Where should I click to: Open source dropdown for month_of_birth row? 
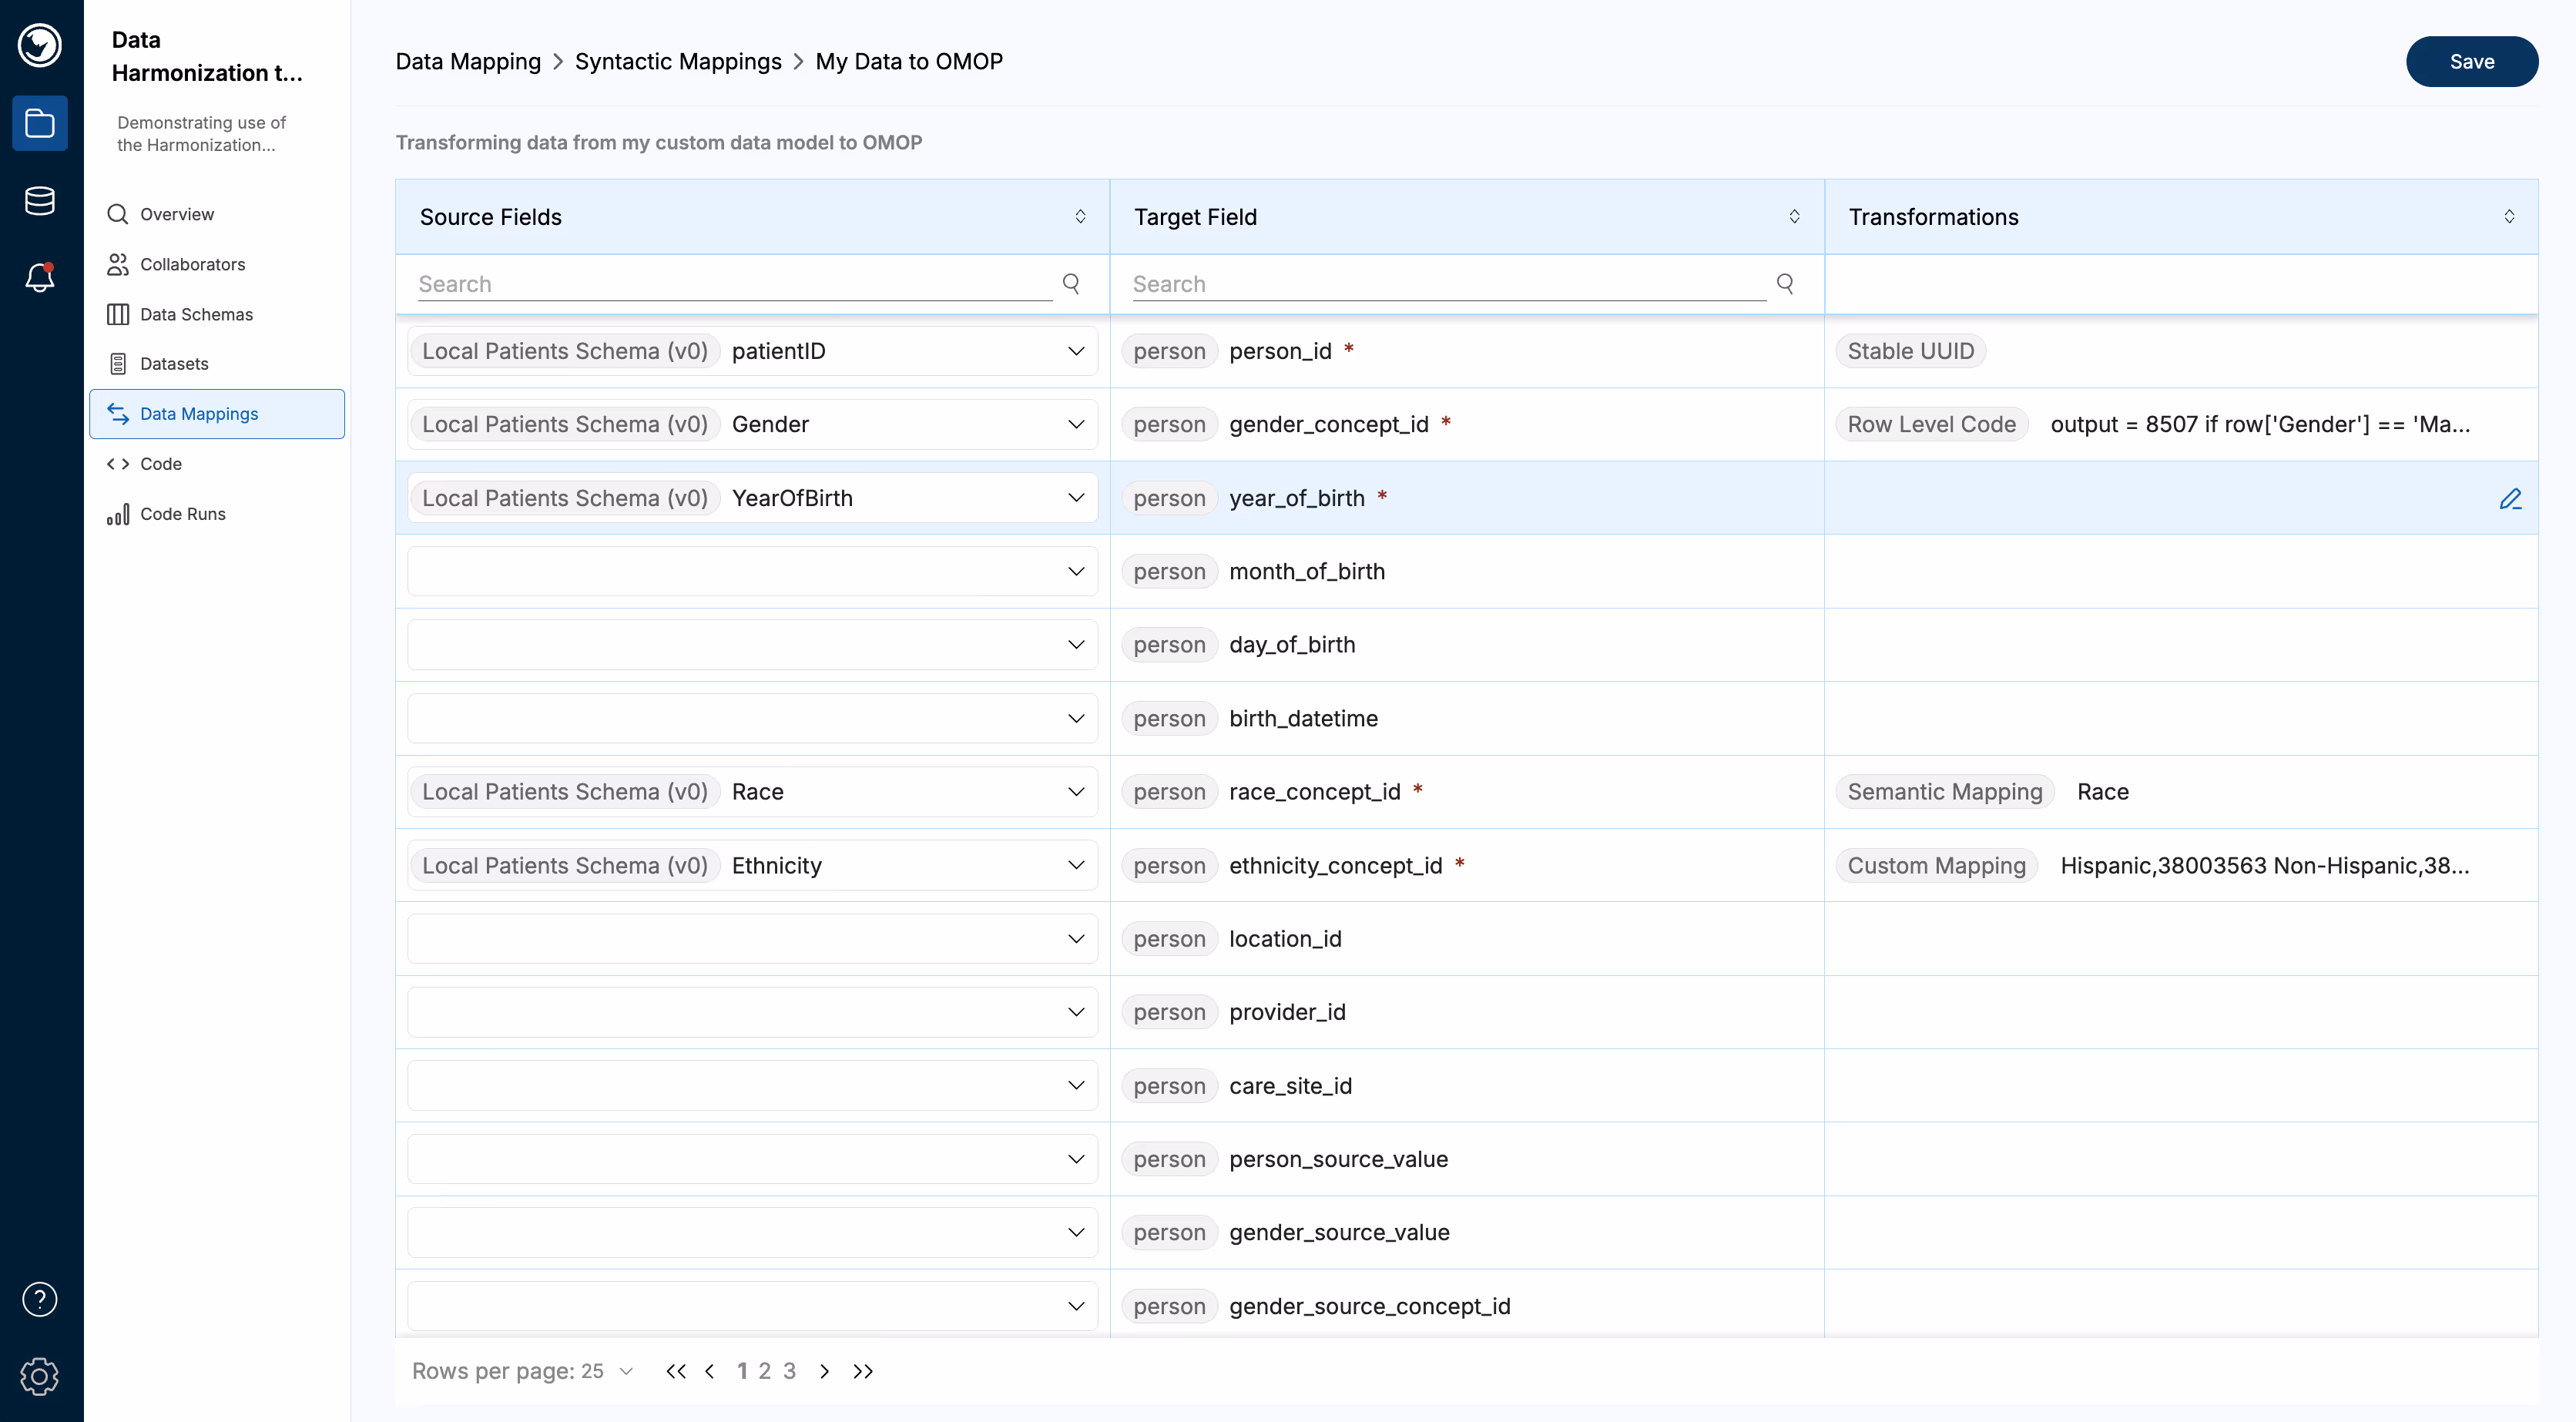click(752, 571)
